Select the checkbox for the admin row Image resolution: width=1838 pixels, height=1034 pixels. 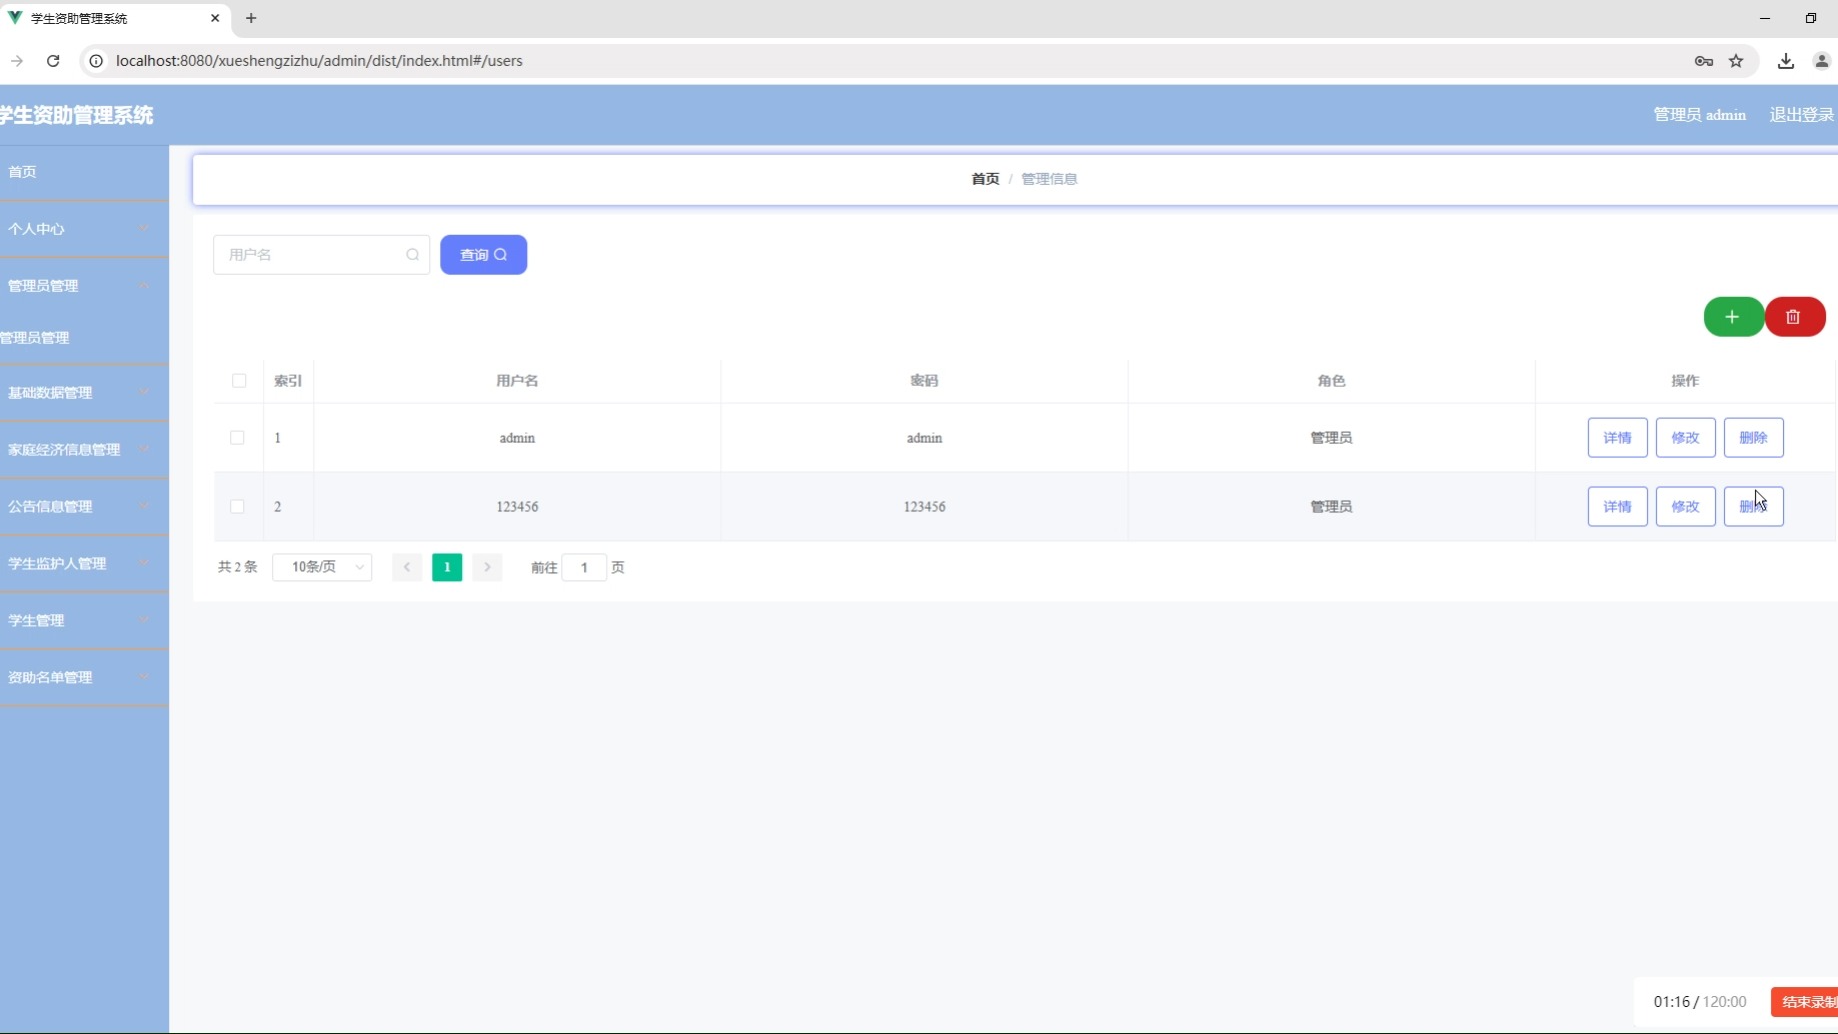pos(237,438)
